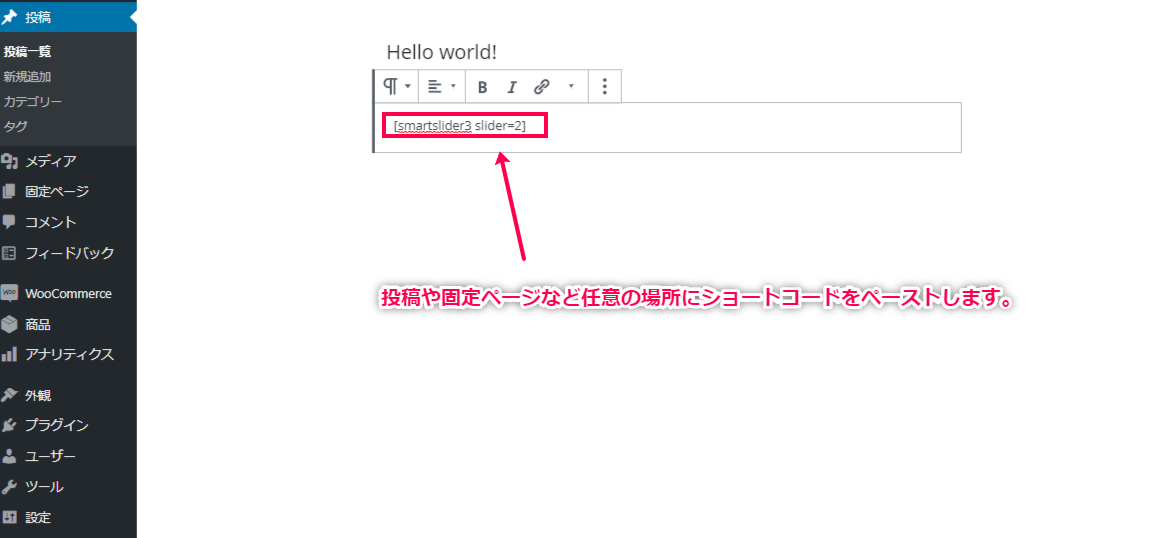Open the Posts (投稿) menu
1155x538 pixels.
tap(38, 17)
